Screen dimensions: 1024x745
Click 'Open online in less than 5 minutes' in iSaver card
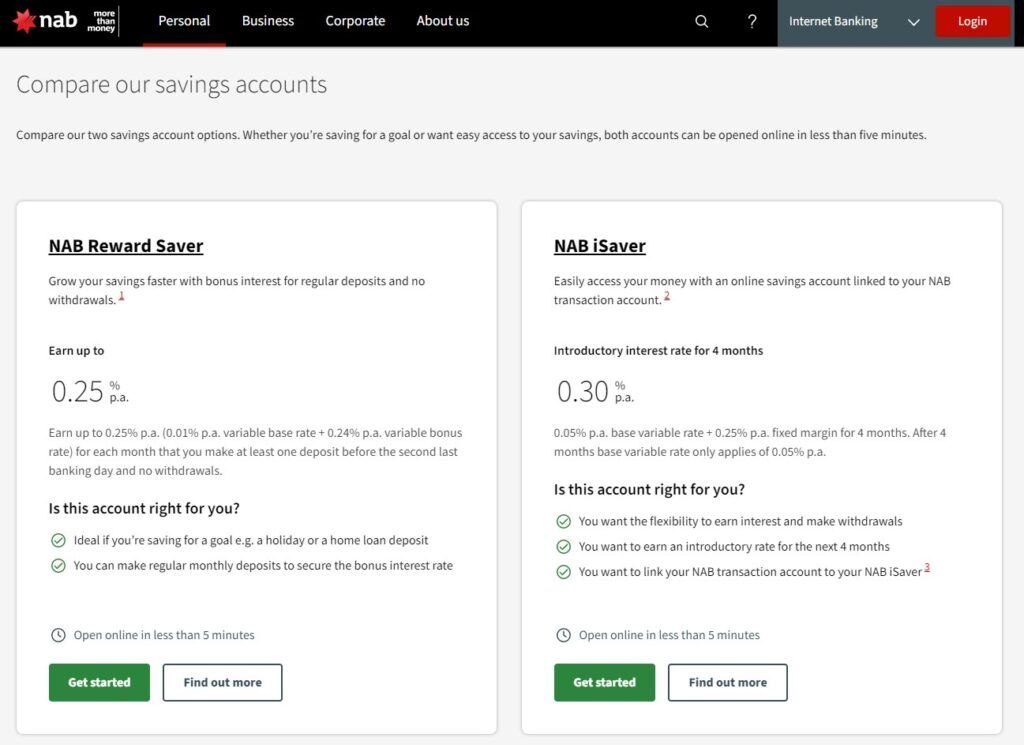point(669,635)
